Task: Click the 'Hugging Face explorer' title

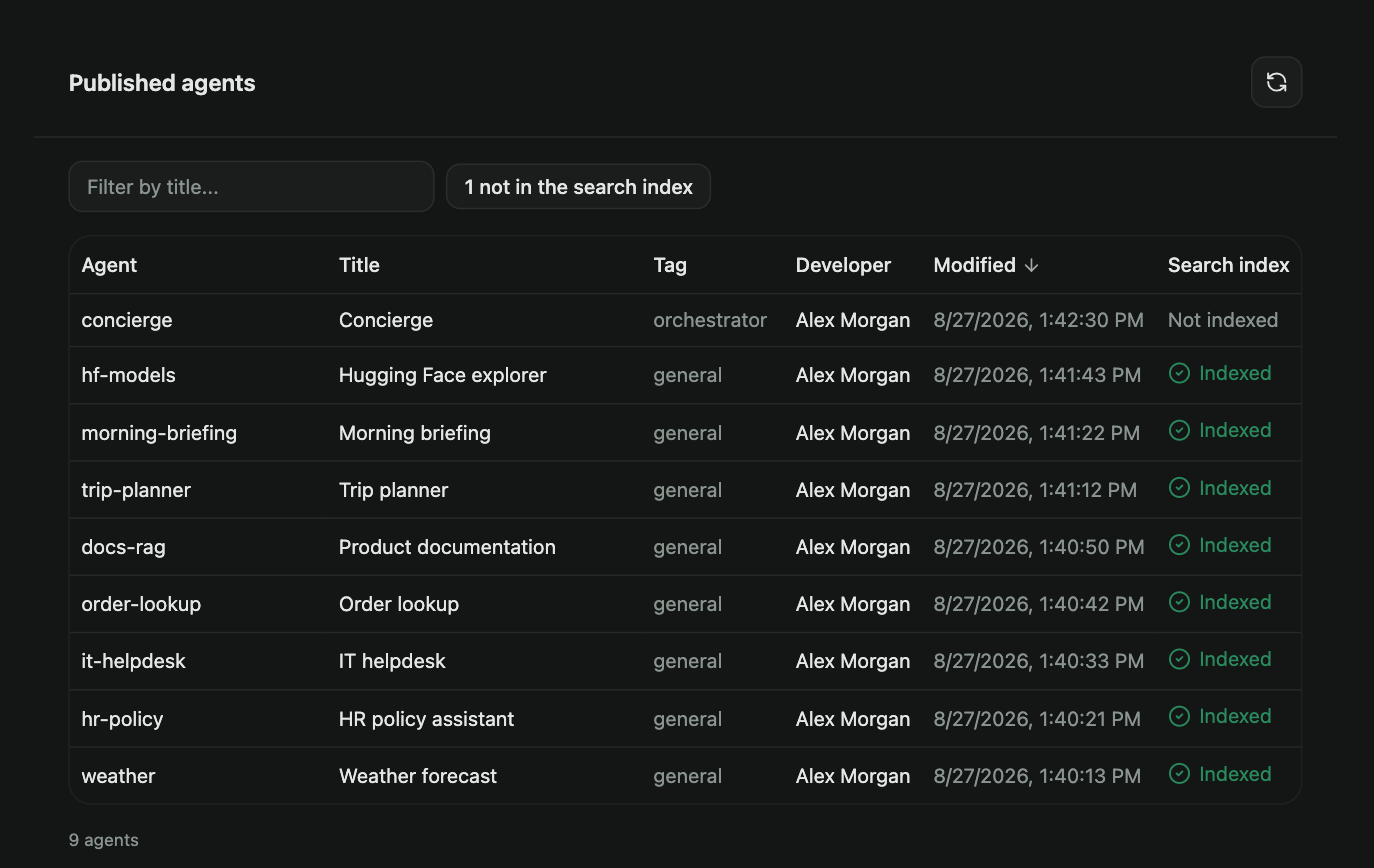Action: [443, 375]
